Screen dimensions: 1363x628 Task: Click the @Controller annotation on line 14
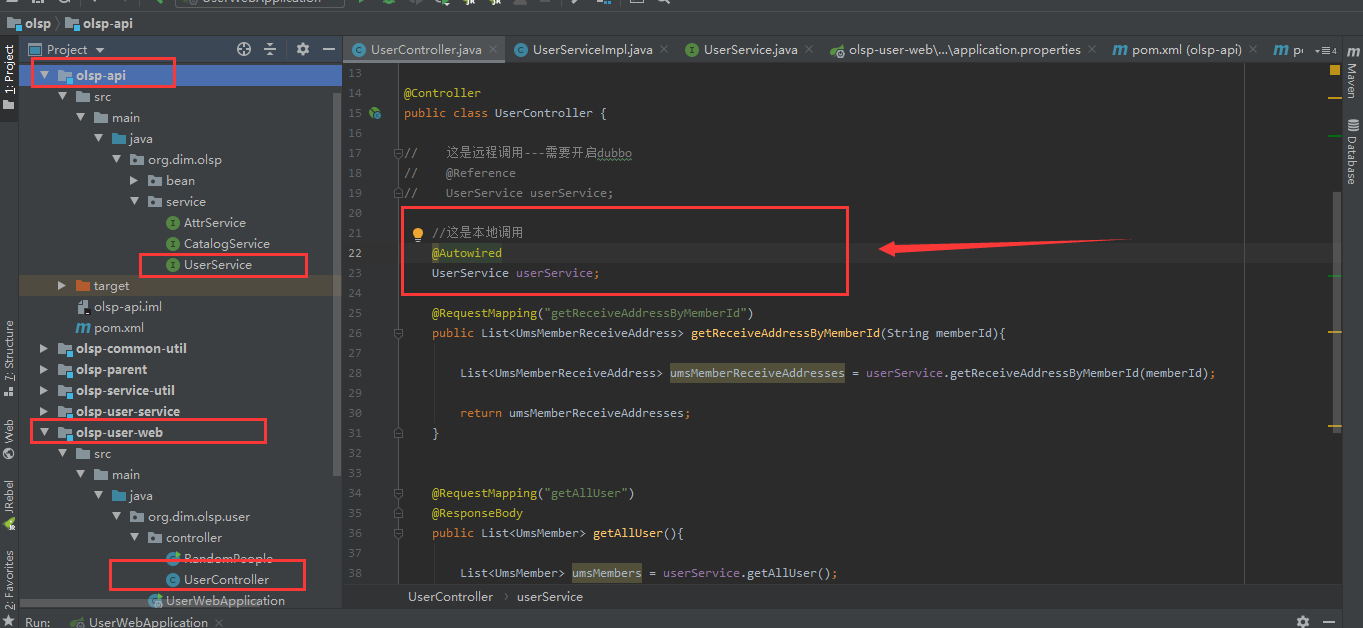442,94
